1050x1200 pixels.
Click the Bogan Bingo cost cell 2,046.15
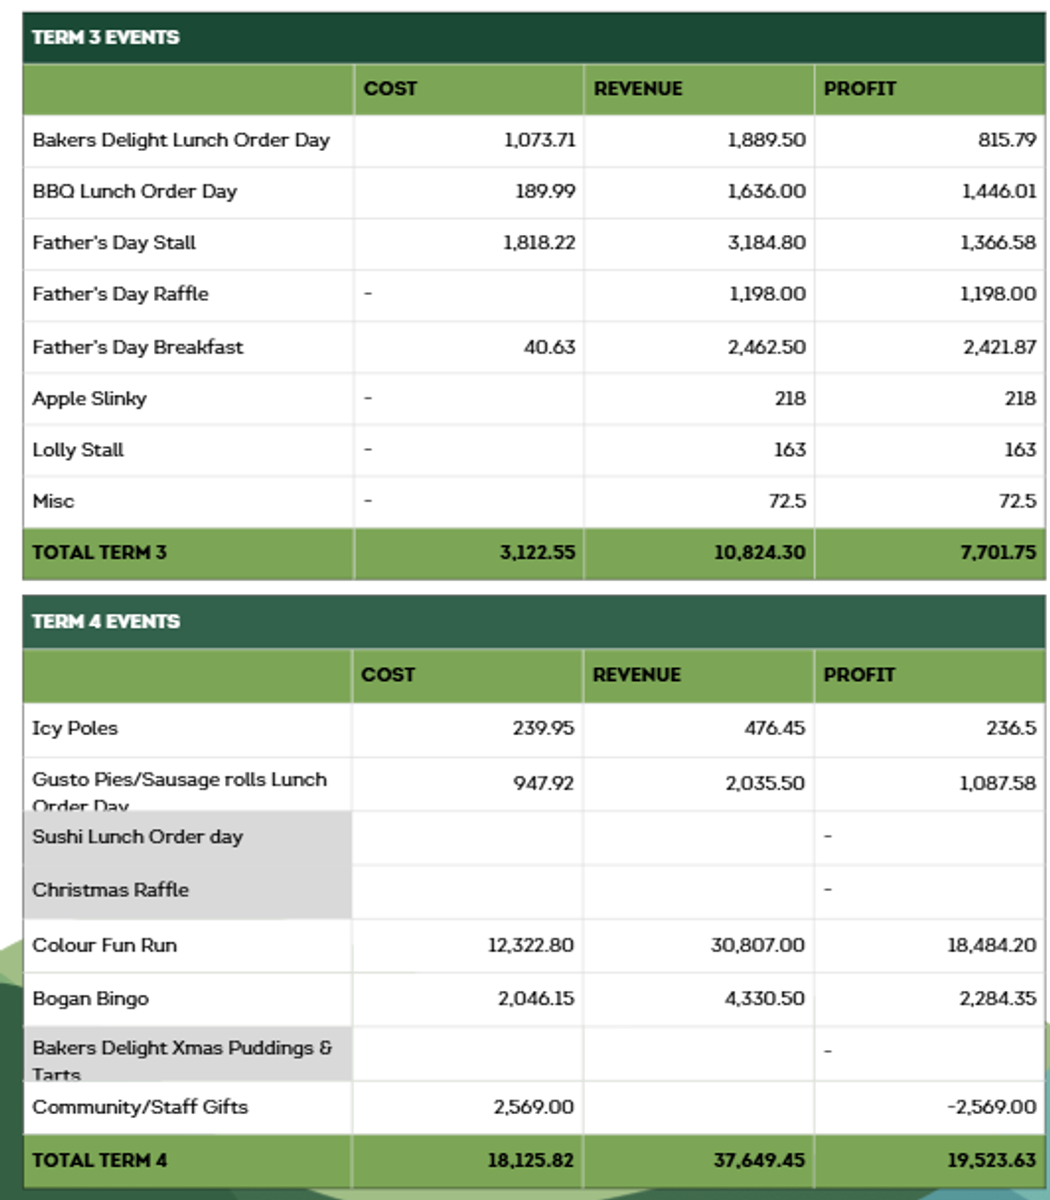pyautogui.click(x=536, y=999)
